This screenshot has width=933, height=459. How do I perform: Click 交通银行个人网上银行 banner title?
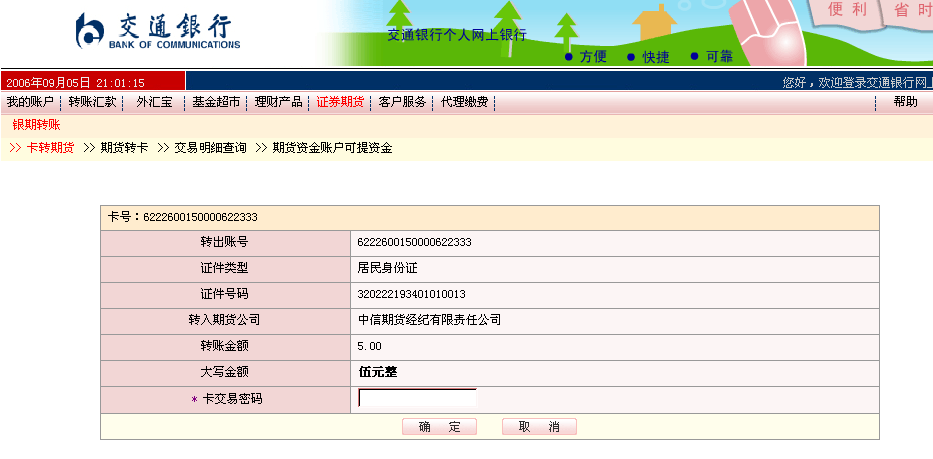pyautogui.click(x=457, y=35)
